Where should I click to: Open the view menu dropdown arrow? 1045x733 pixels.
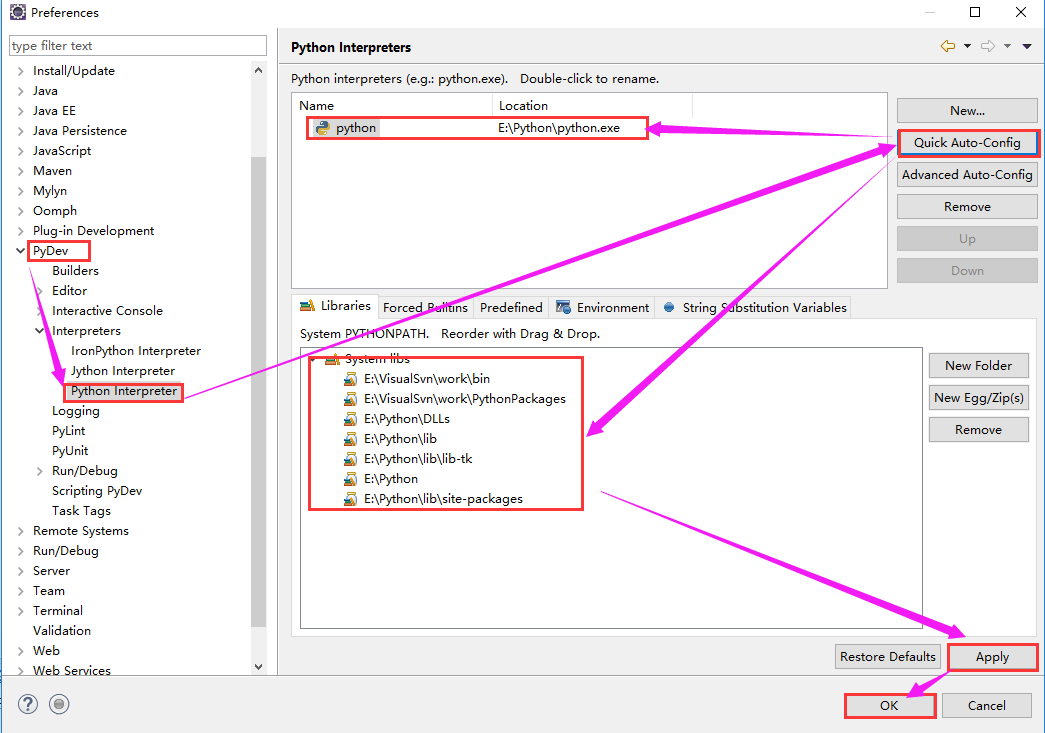pos(1028,46)
